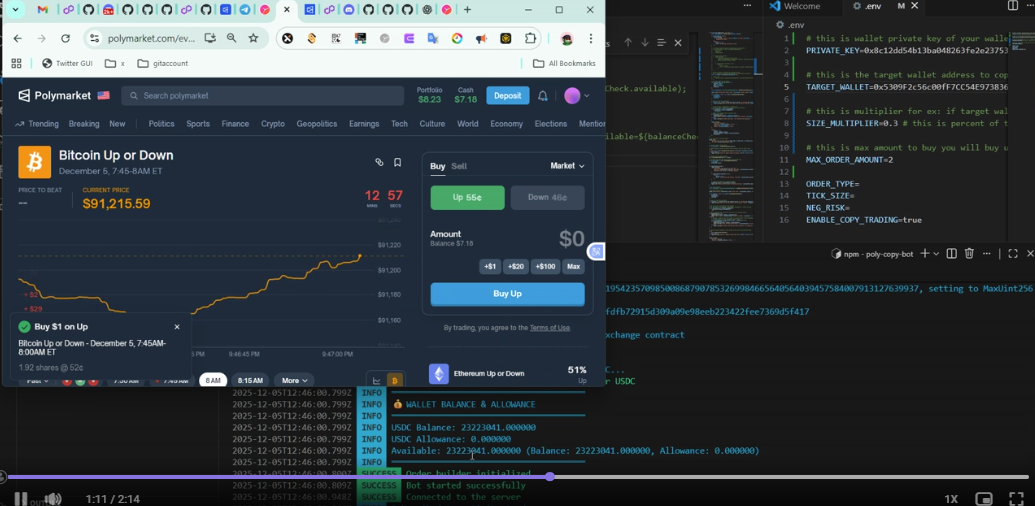
Task: View site information for polymarket.com
Action: [x=94, y=38]
